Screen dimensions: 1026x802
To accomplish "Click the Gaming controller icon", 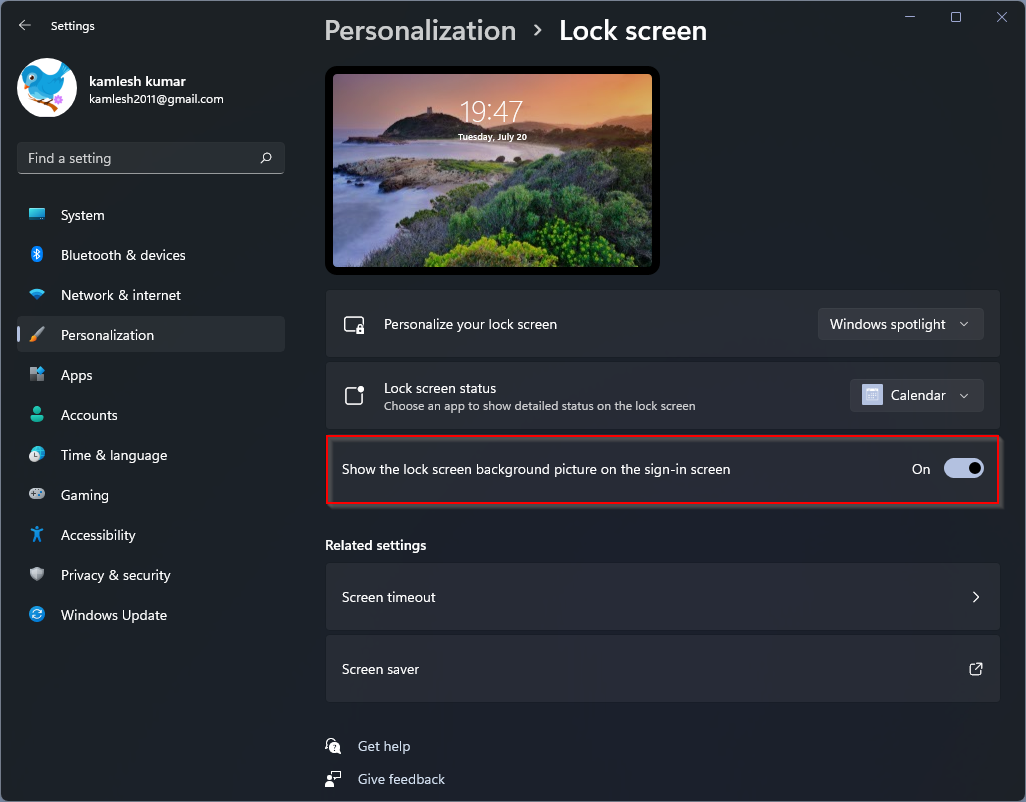I will (x=37, y=494).
